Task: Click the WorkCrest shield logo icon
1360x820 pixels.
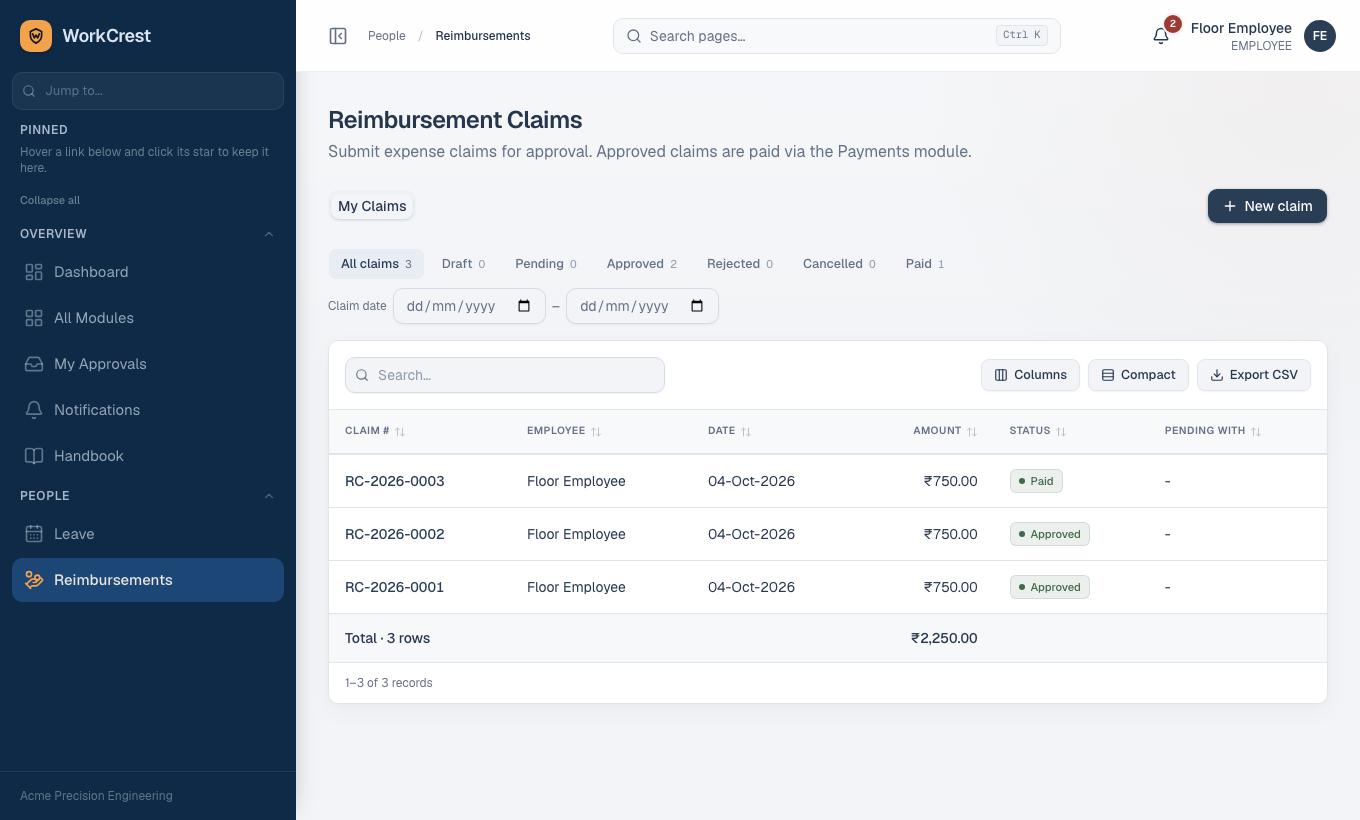Action: pos(36,36)
